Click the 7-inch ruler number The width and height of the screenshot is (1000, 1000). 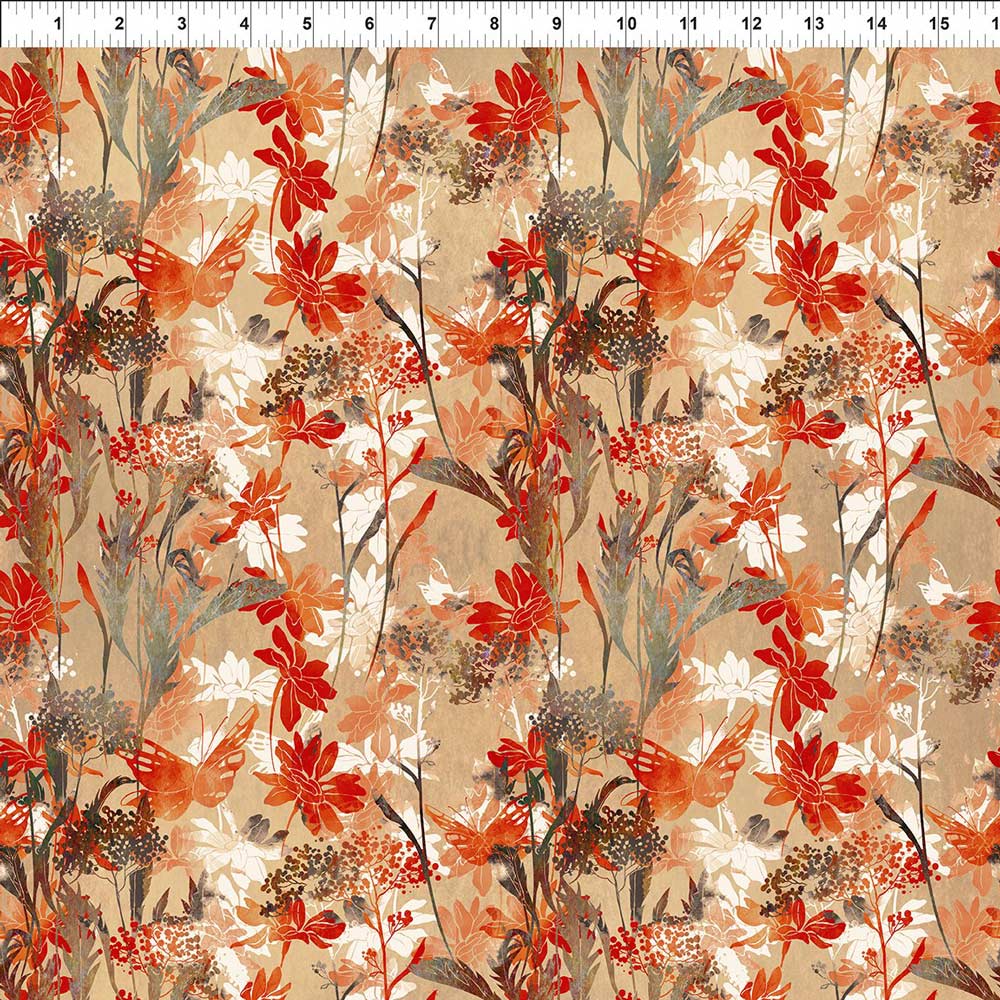pyautogui.click(x=432, y=23)
